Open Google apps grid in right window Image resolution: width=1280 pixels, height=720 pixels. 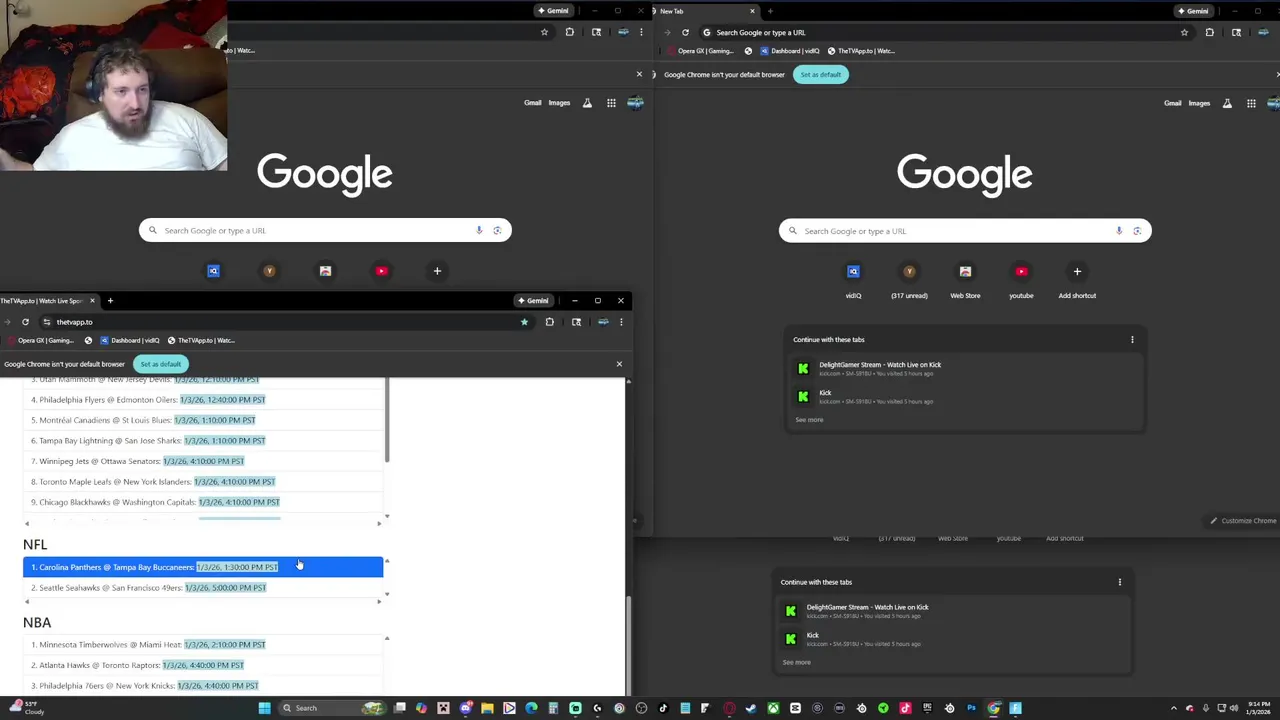(x=1251, y=103)
